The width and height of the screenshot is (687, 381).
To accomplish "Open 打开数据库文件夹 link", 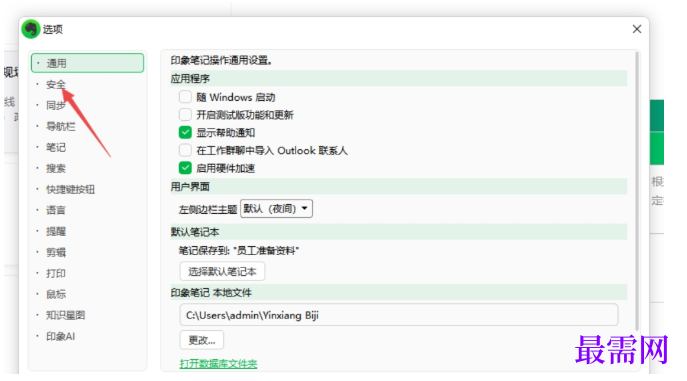I will [218, 363].
